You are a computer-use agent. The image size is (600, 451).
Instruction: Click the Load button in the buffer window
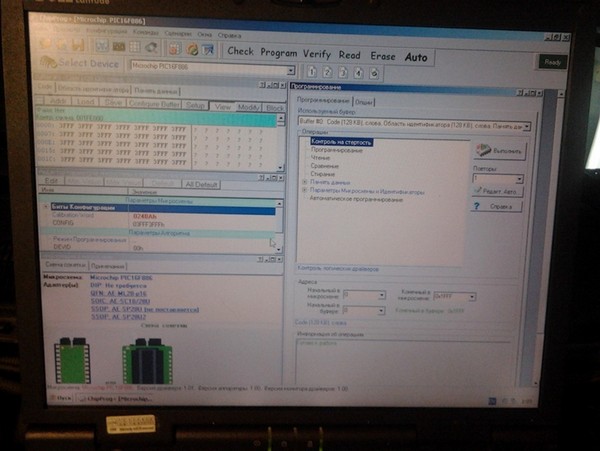point(85,101)
